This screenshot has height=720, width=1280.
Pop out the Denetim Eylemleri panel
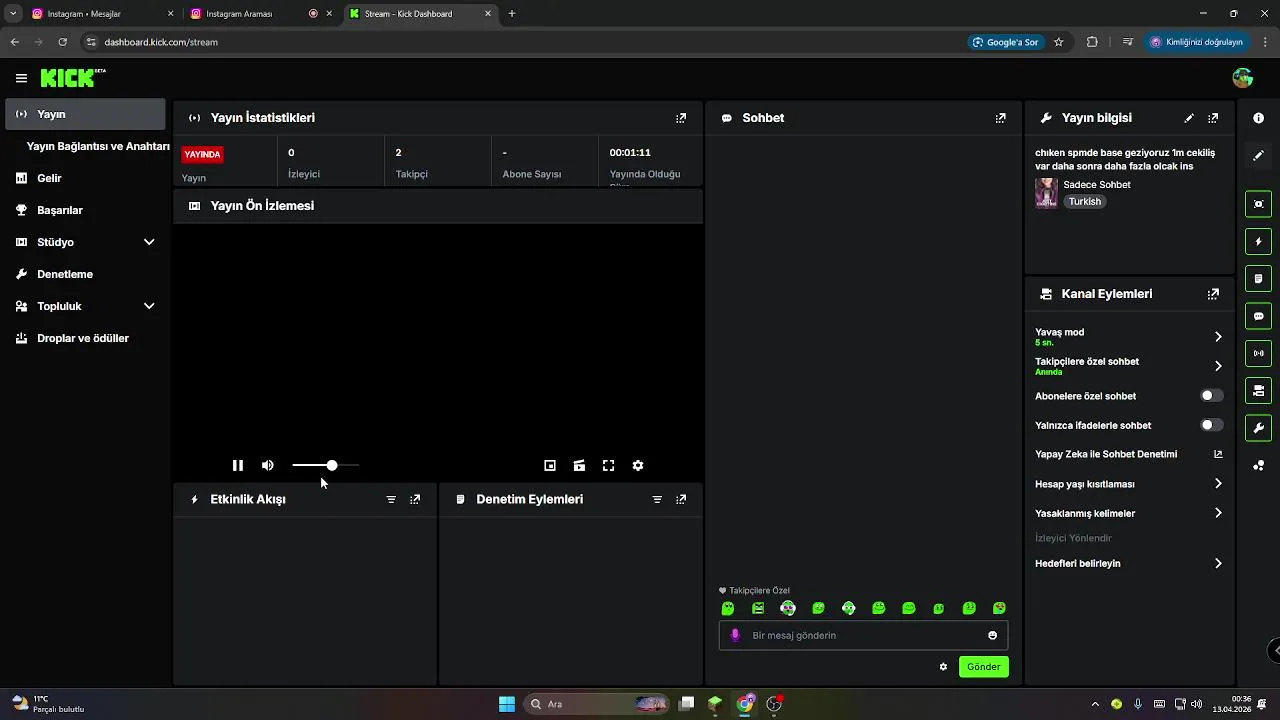681,499
